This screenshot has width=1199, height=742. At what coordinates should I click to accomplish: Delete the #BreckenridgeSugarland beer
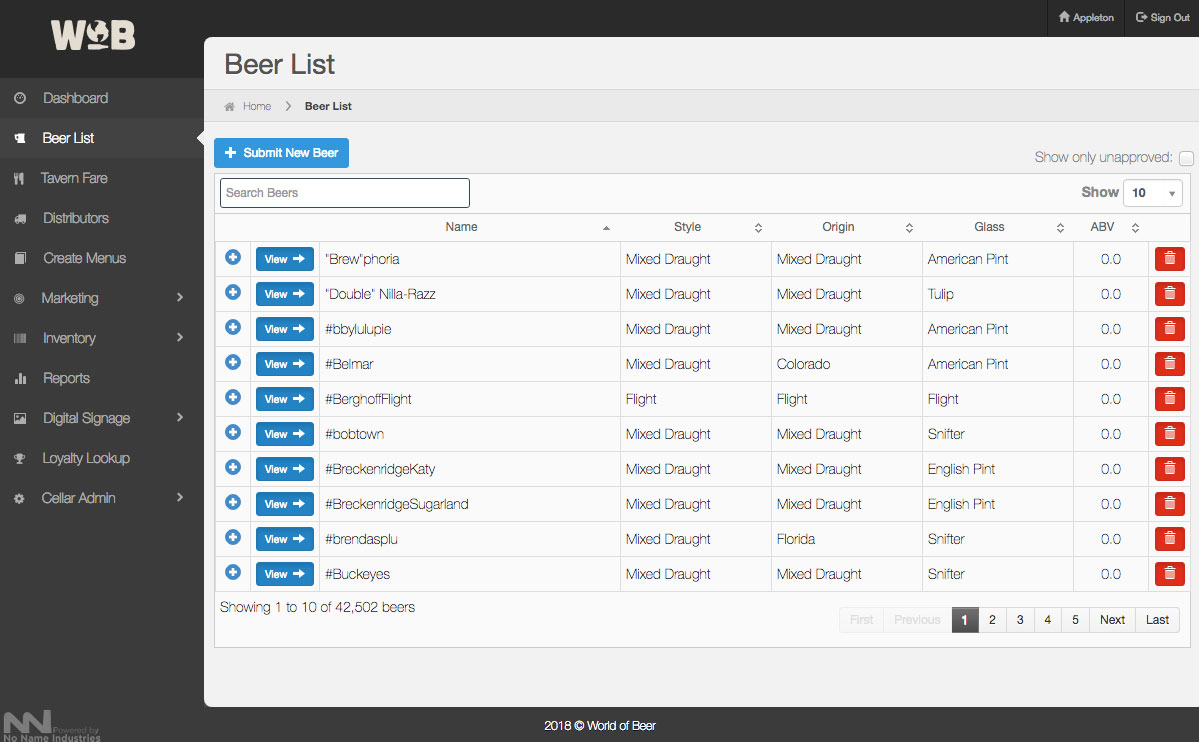click(1169, 504)
